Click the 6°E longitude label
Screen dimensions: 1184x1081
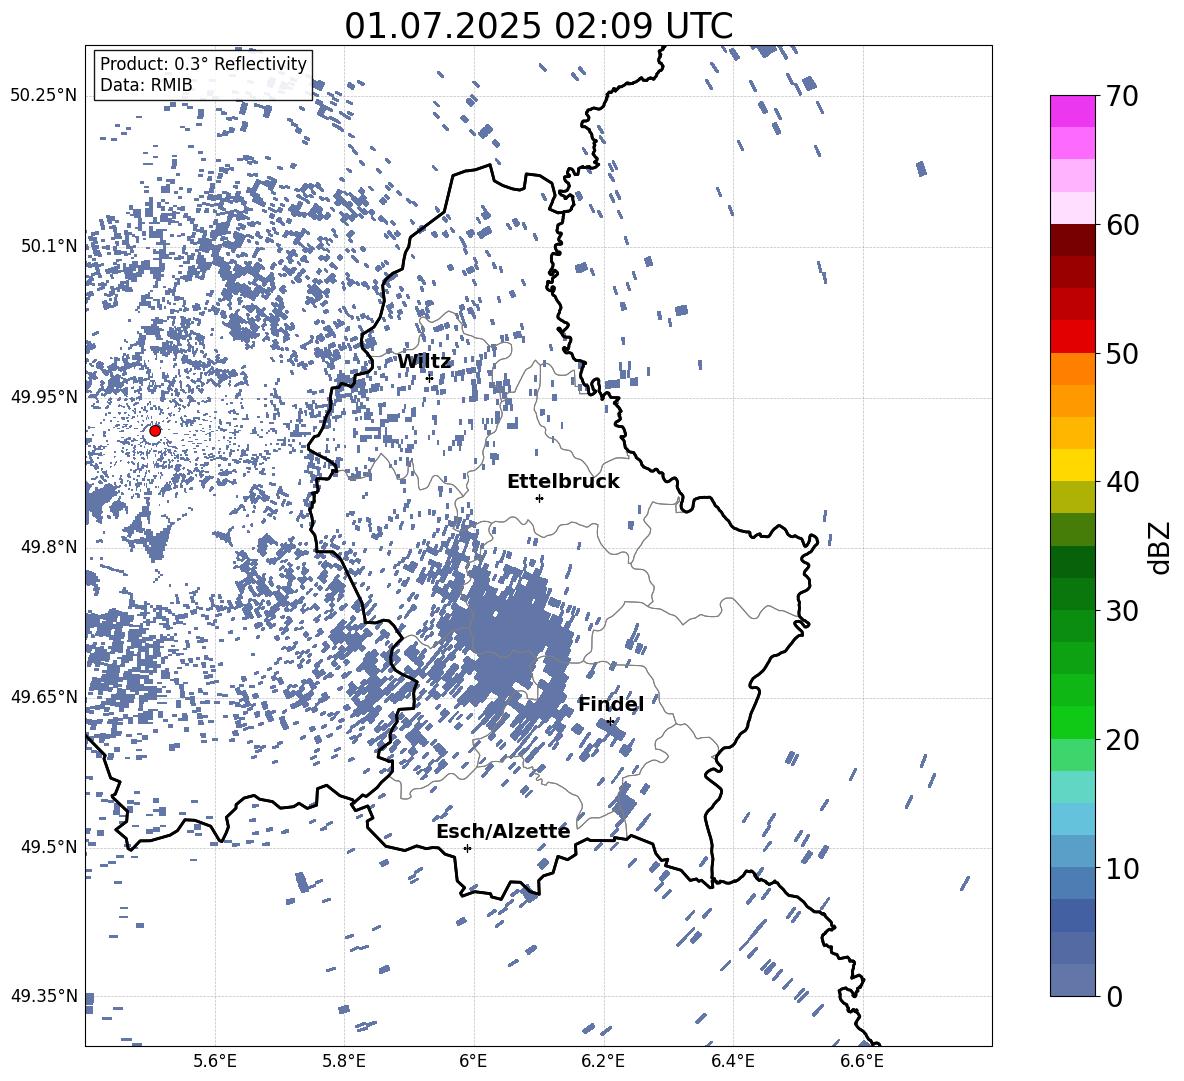[473, 1061]
